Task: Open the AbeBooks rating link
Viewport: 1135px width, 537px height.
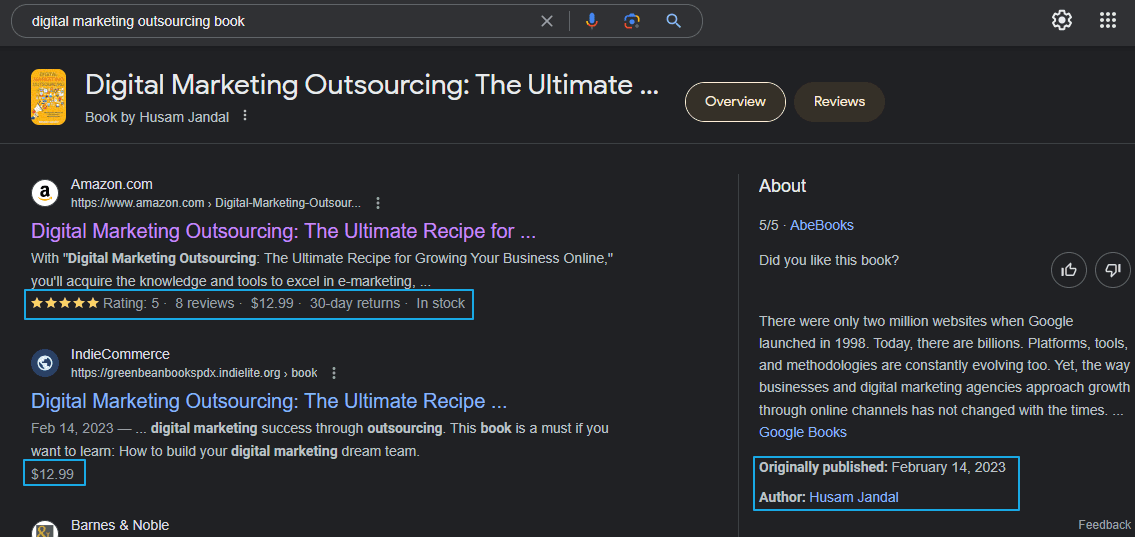Action: pos(822,225)
